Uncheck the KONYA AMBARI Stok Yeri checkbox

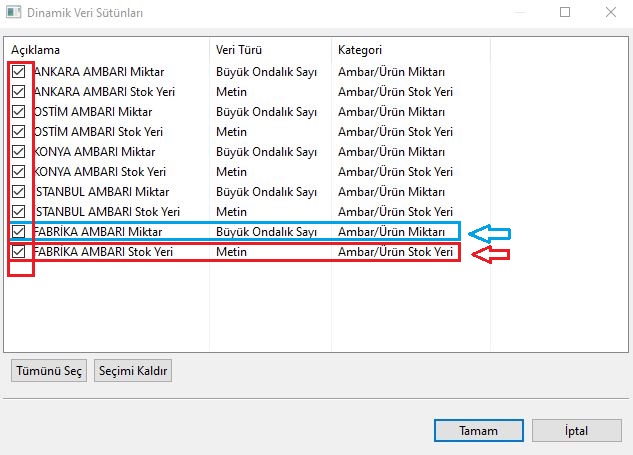[x=19, y=172]
